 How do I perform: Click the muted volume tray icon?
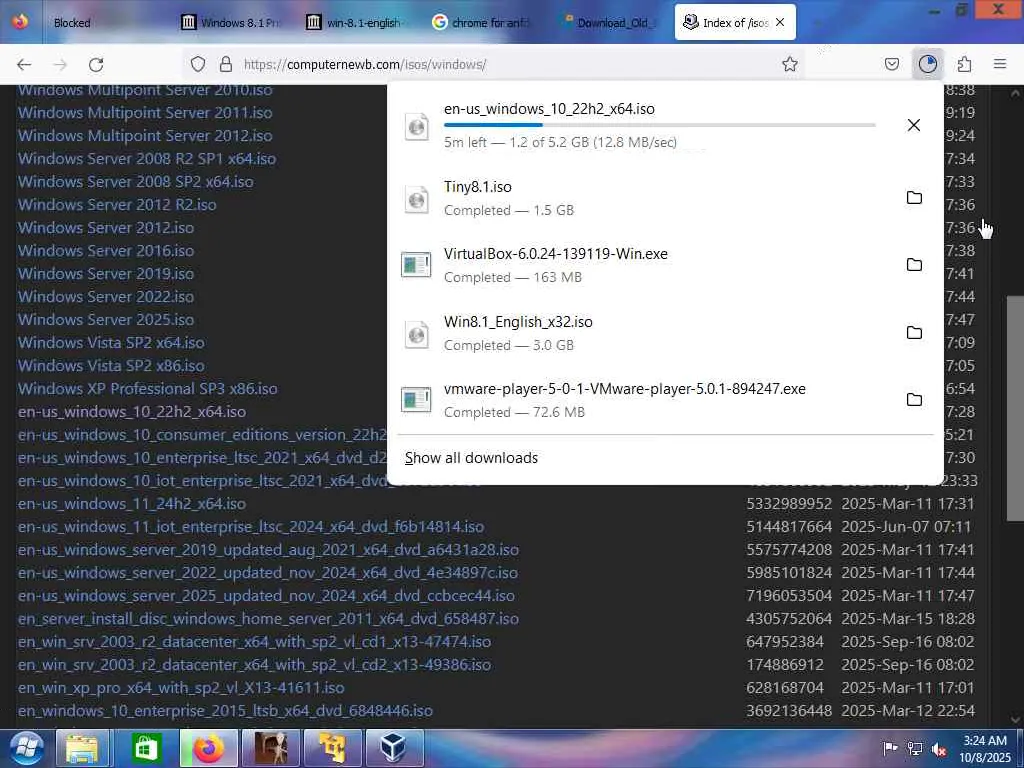click(939, 748)
